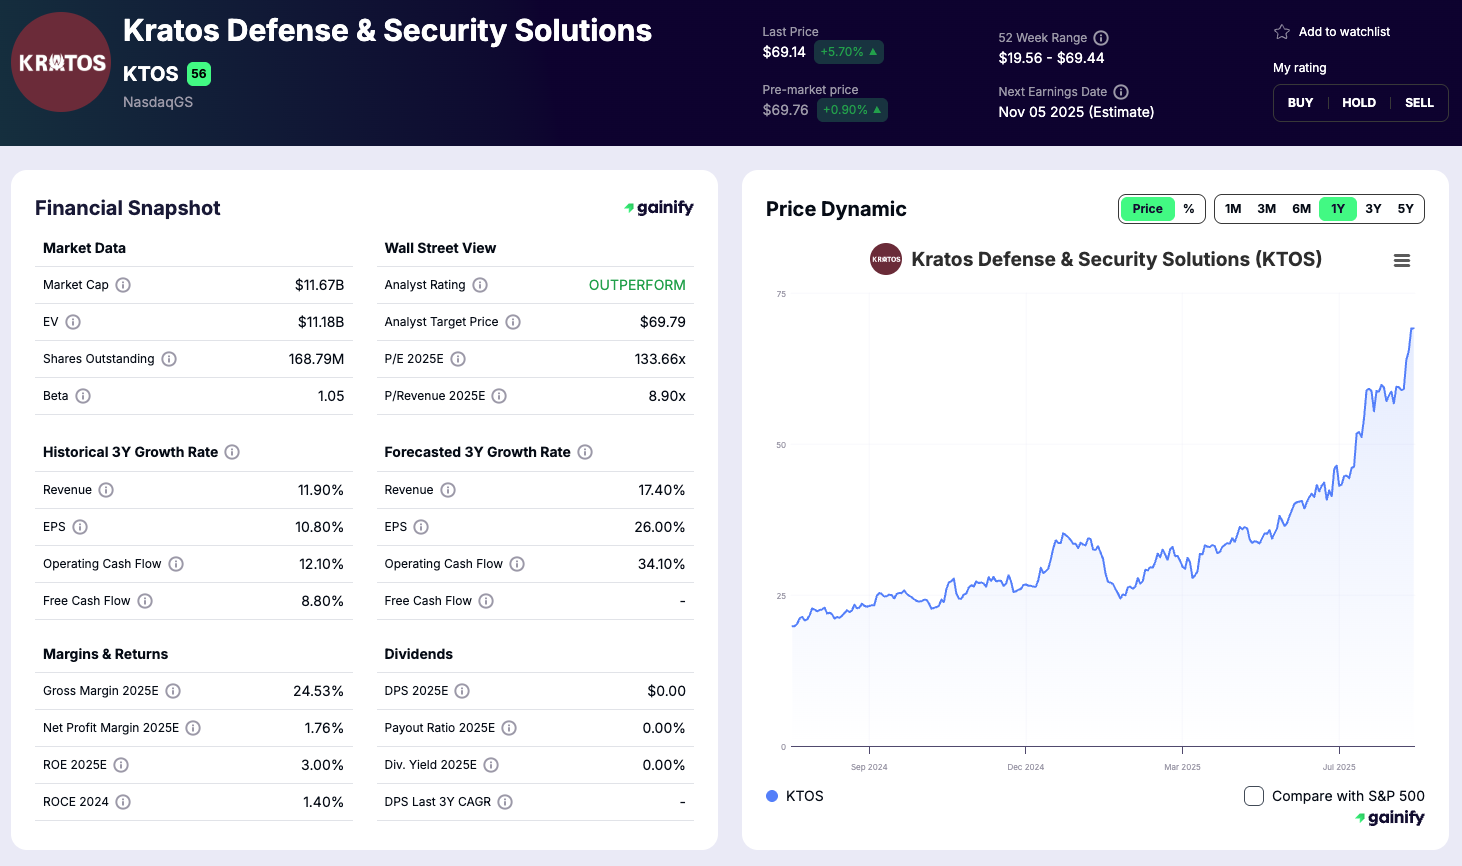Click the ROE 2025E info icon
The image size is (1462, 866).
[x=121, y=765]
